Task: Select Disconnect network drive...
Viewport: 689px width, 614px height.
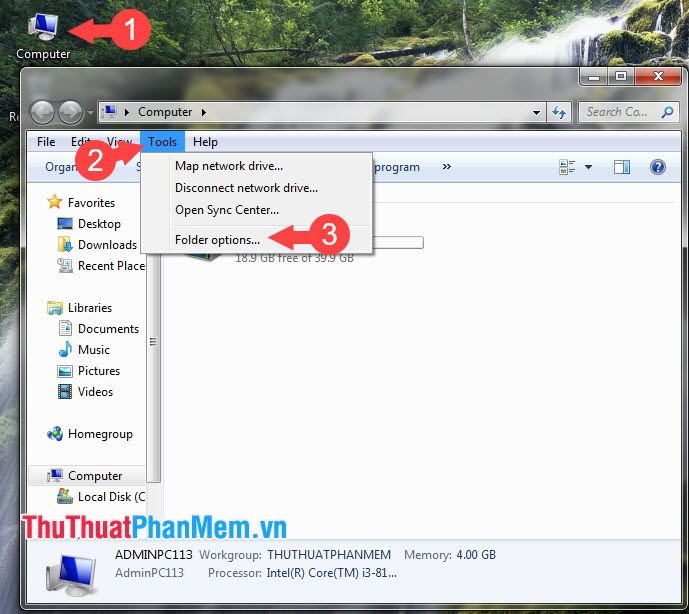Action: click(x=246, y=188)
